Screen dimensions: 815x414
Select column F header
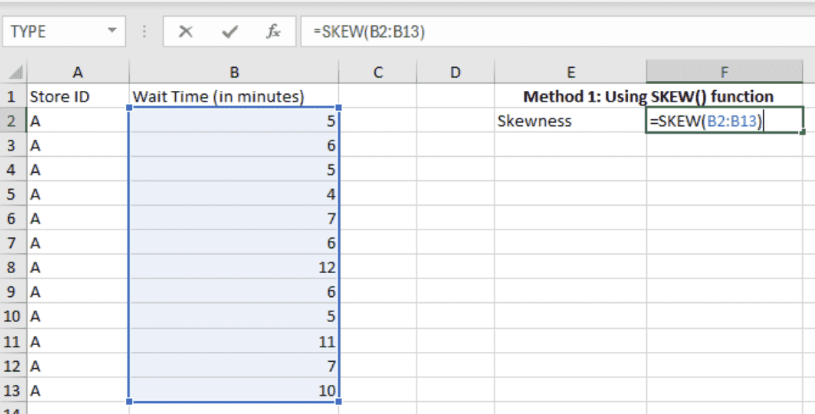(724, 72)
